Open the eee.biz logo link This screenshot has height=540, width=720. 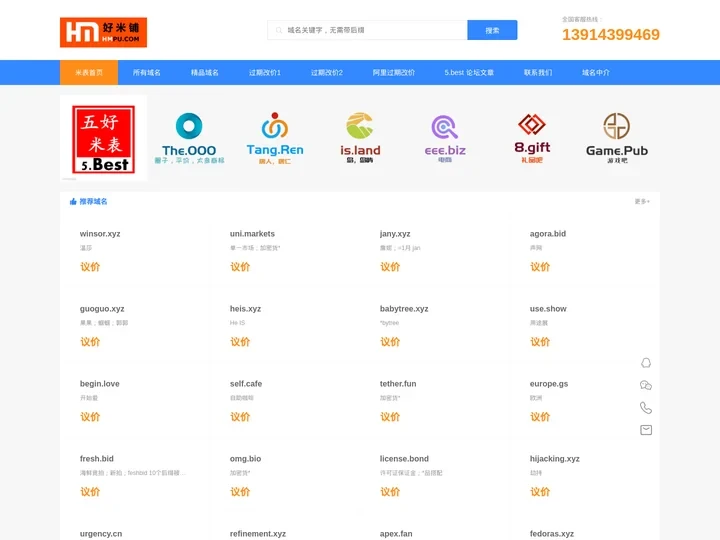click(x=445, y=138)
